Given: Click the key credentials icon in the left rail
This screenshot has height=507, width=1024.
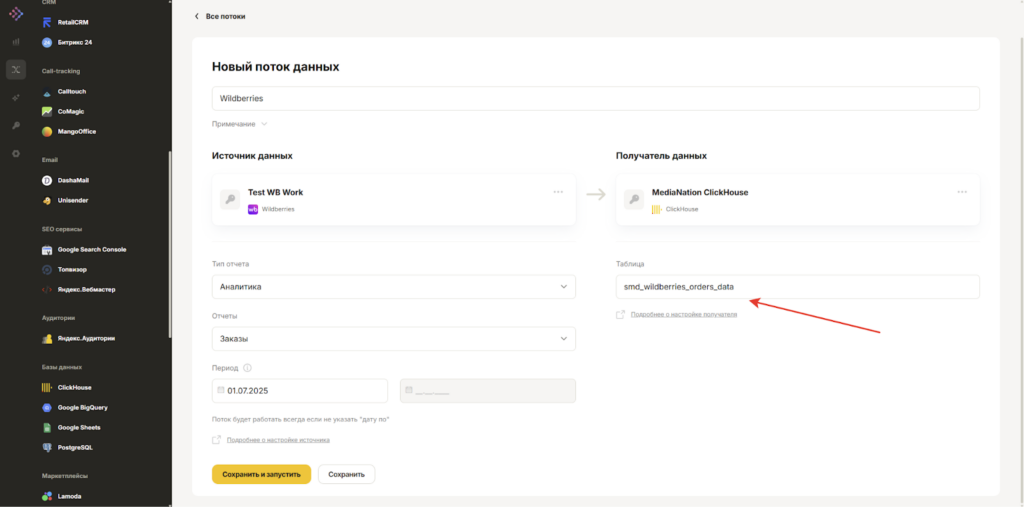Looking at the screenshot, I should tap(16, 125).
